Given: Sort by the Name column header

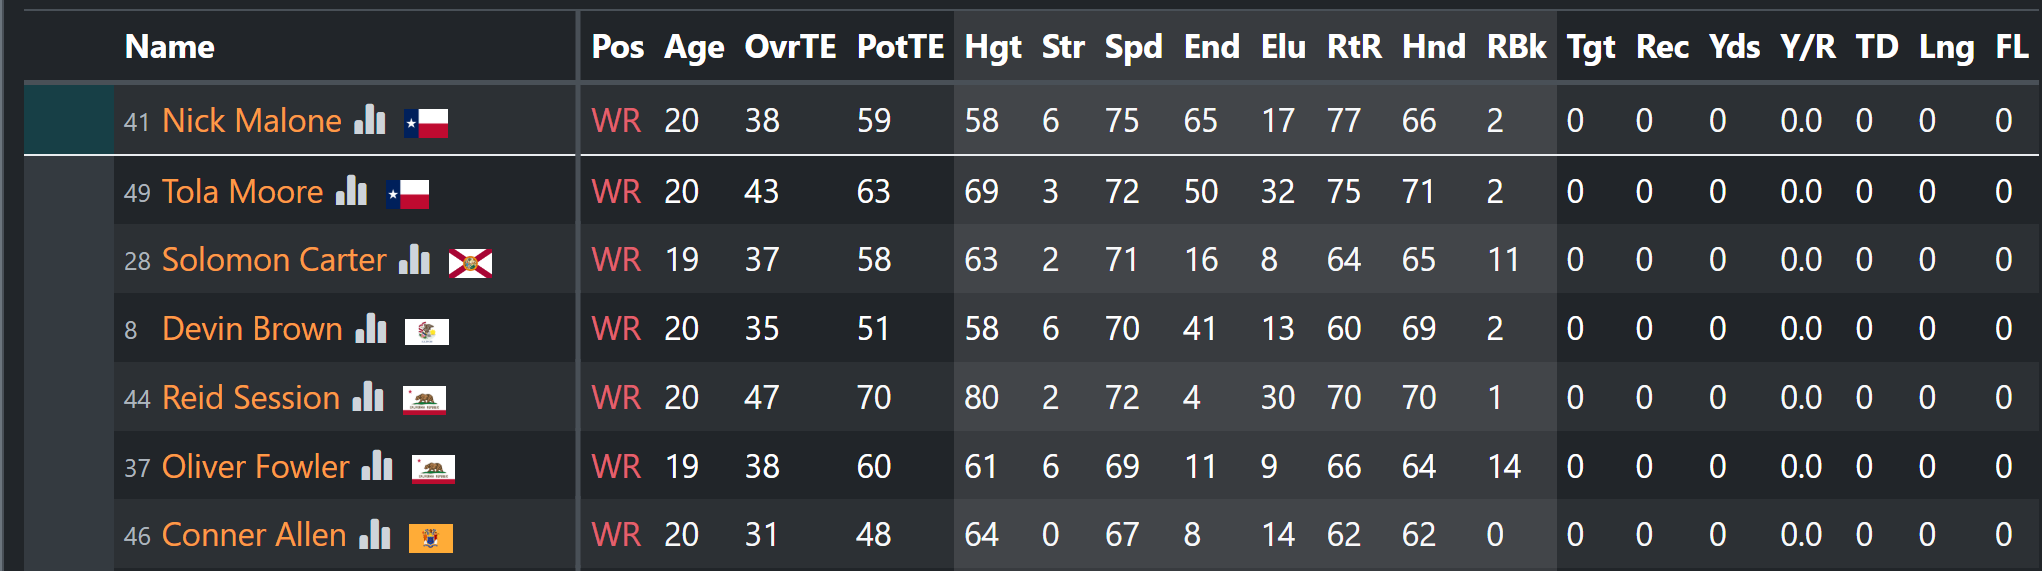Looking at the screenshot, I should tap(170, 47).
